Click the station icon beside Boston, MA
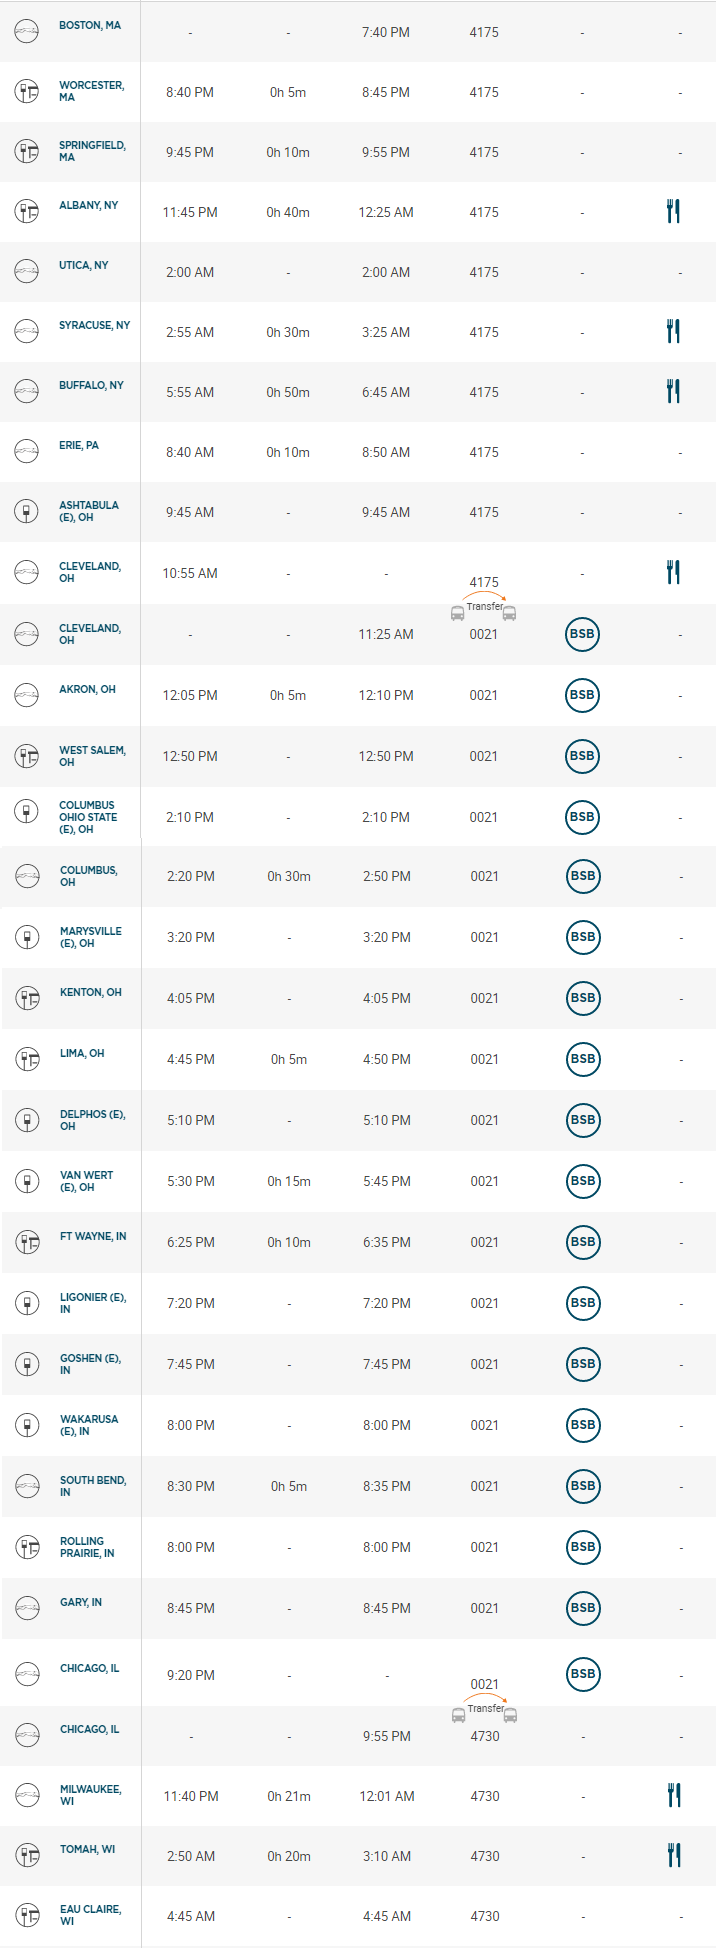This screenshot has width=716, height=1948. pos(27,32)
